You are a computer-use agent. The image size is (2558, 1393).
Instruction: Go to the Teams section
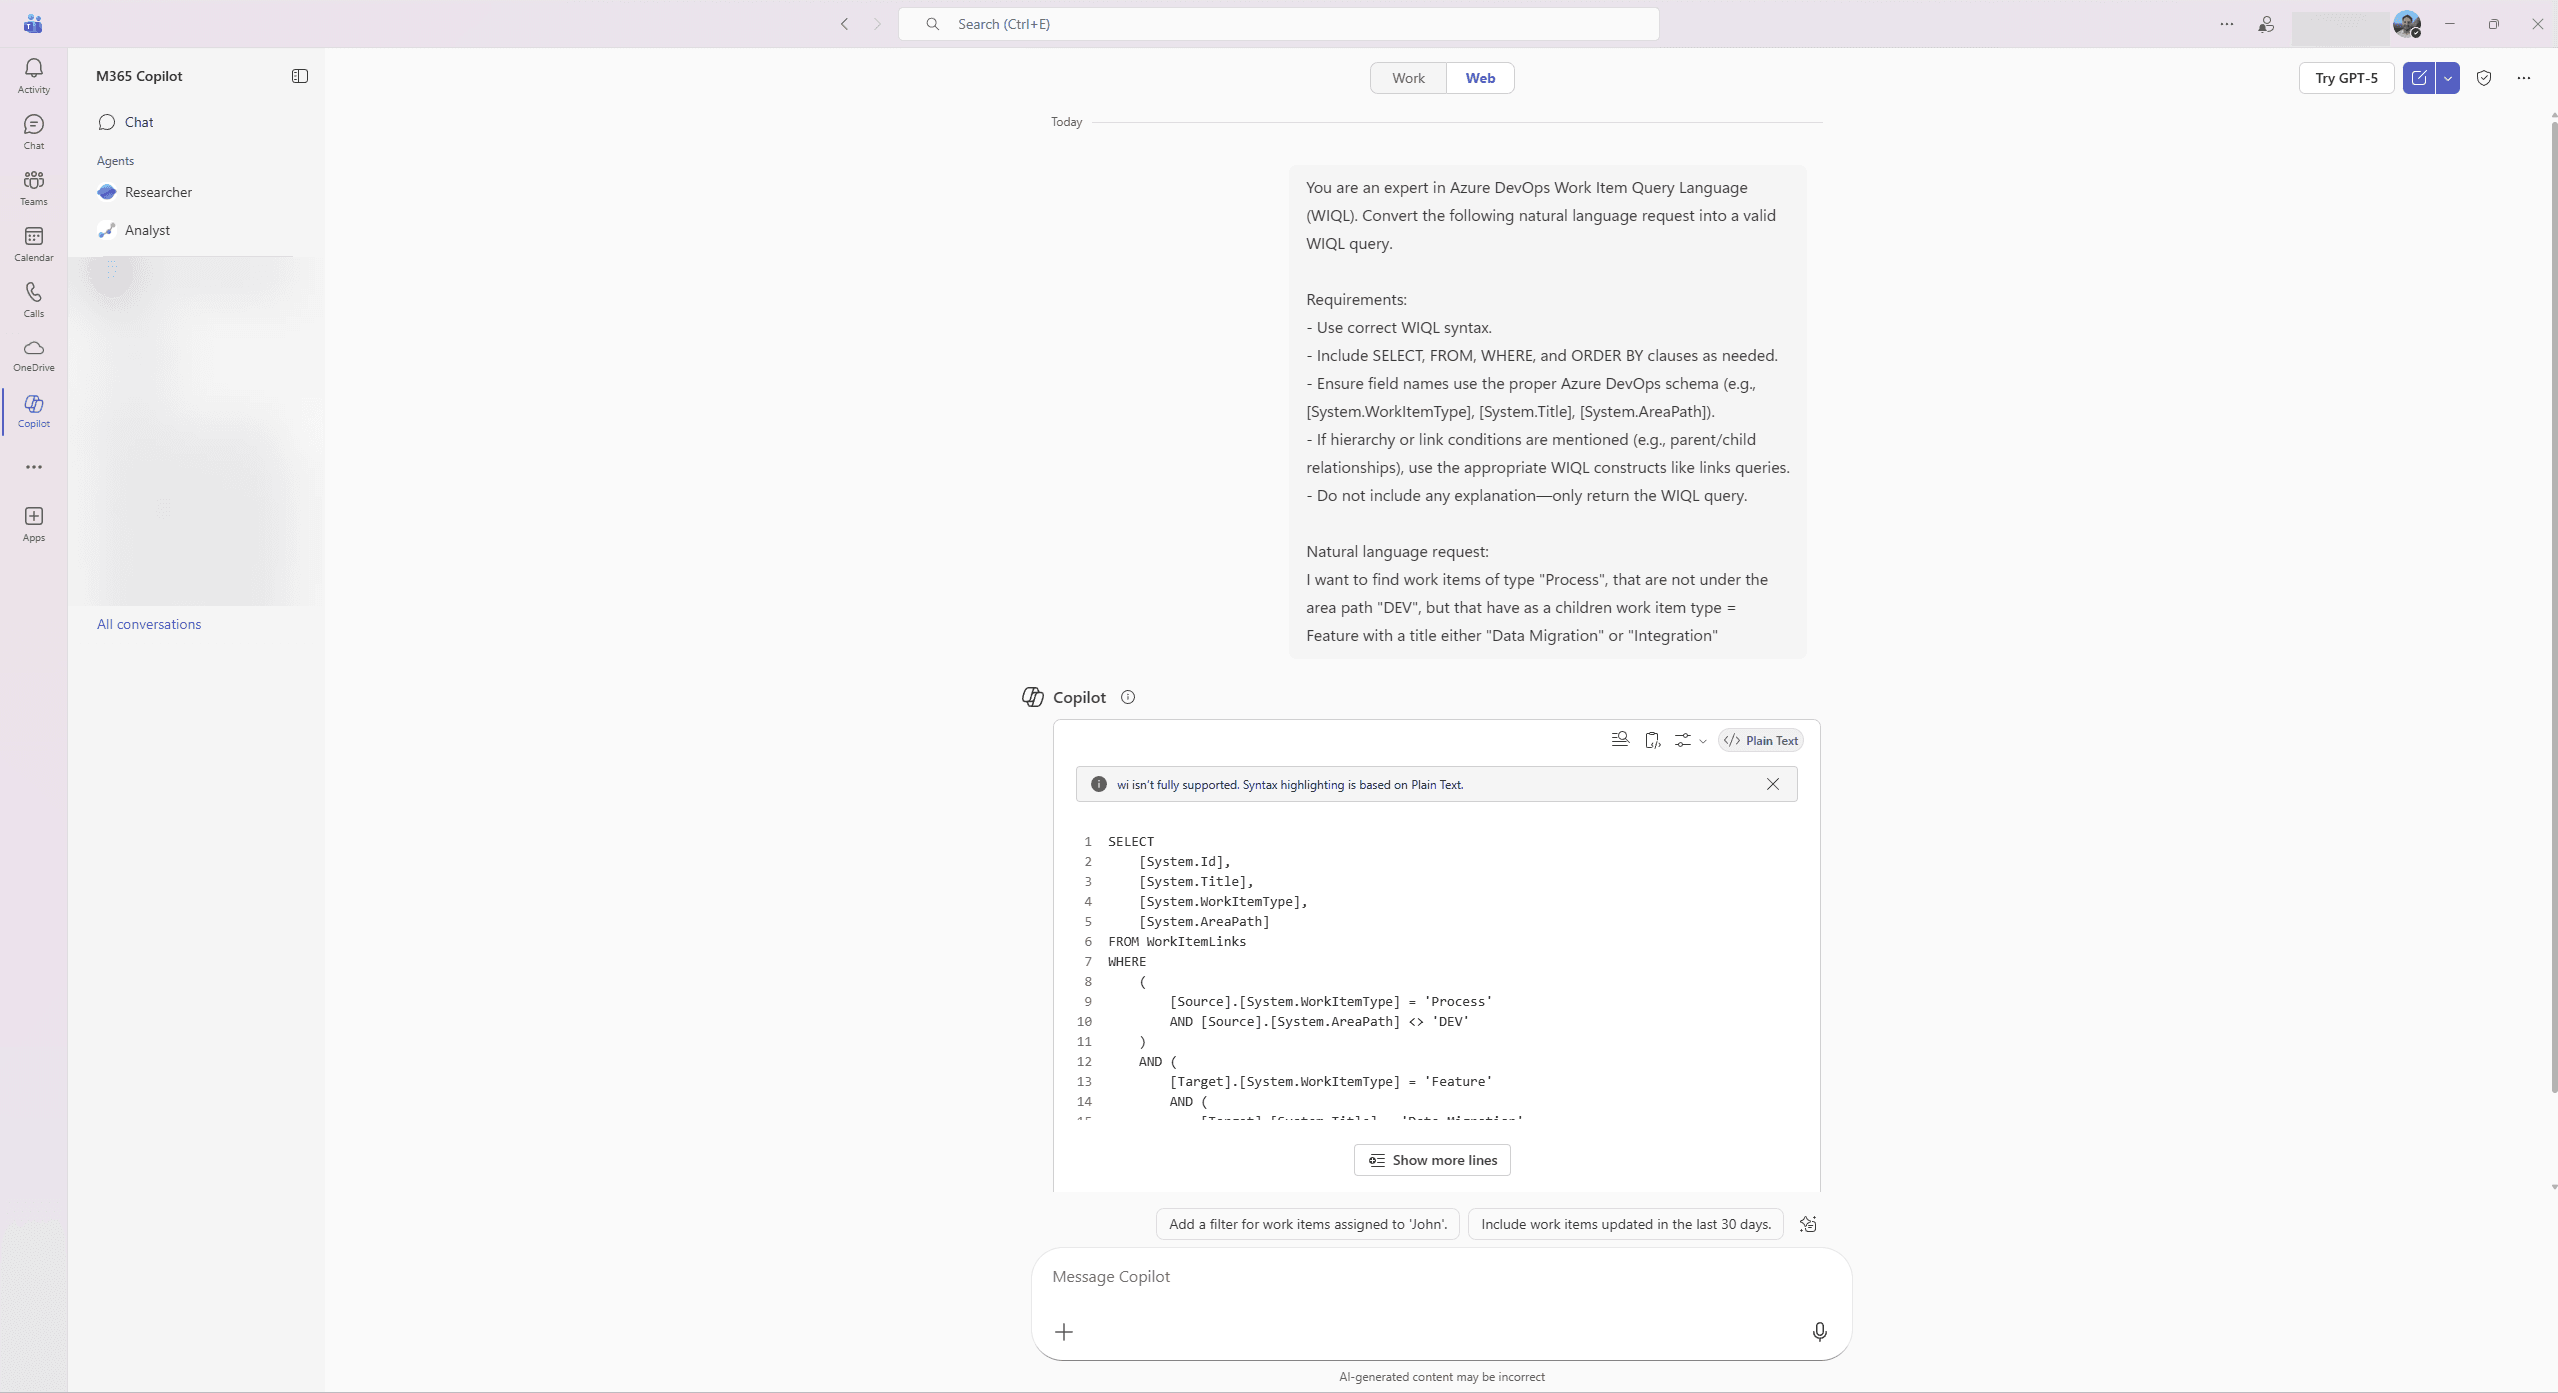[33, 187]
